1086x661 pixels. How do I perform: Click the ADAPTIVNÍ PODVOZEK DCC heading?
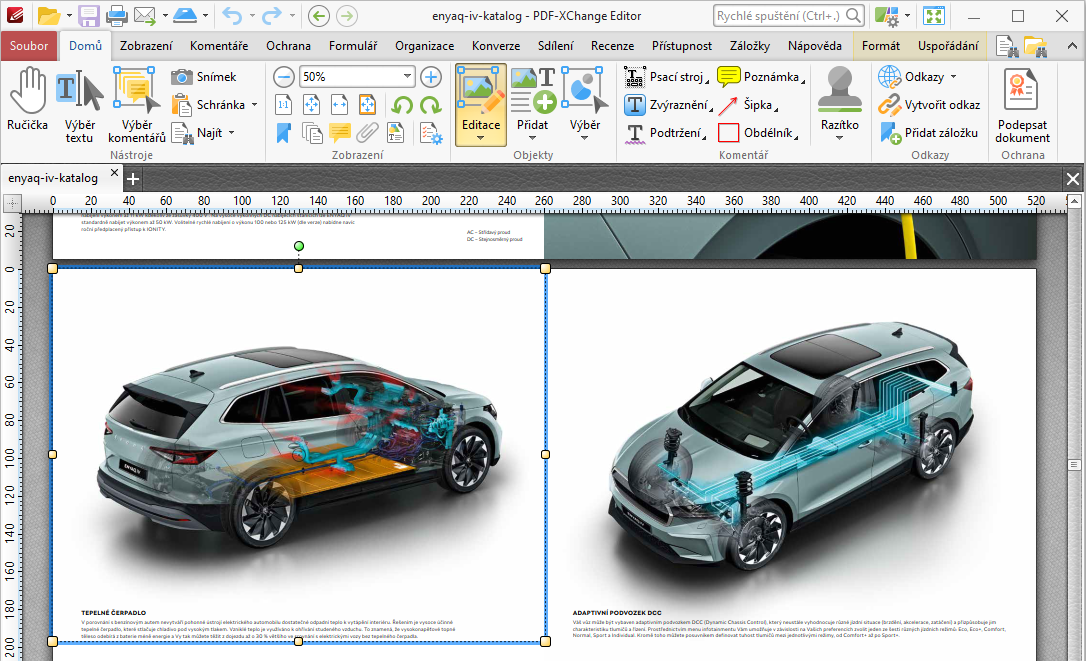tap(616, 612)
